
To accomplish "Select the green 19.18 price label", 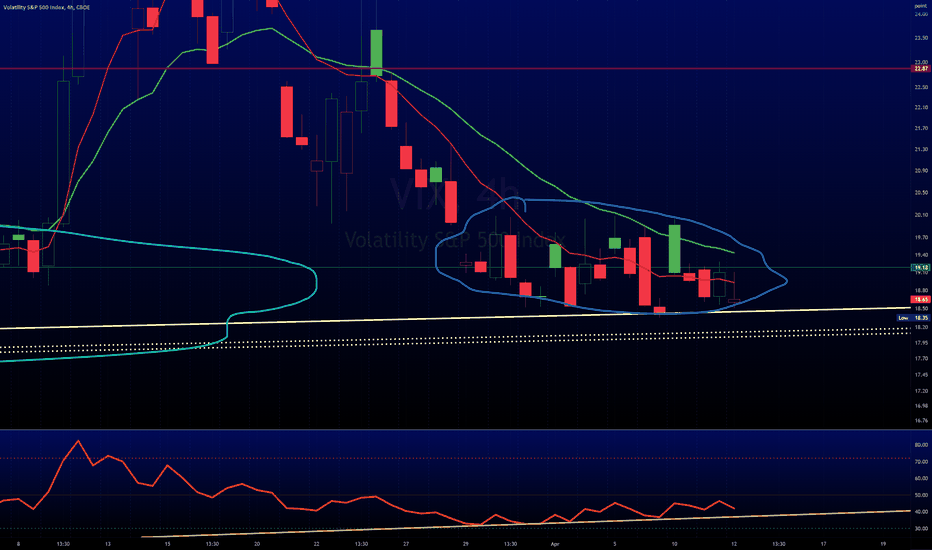I will point(921,268).
